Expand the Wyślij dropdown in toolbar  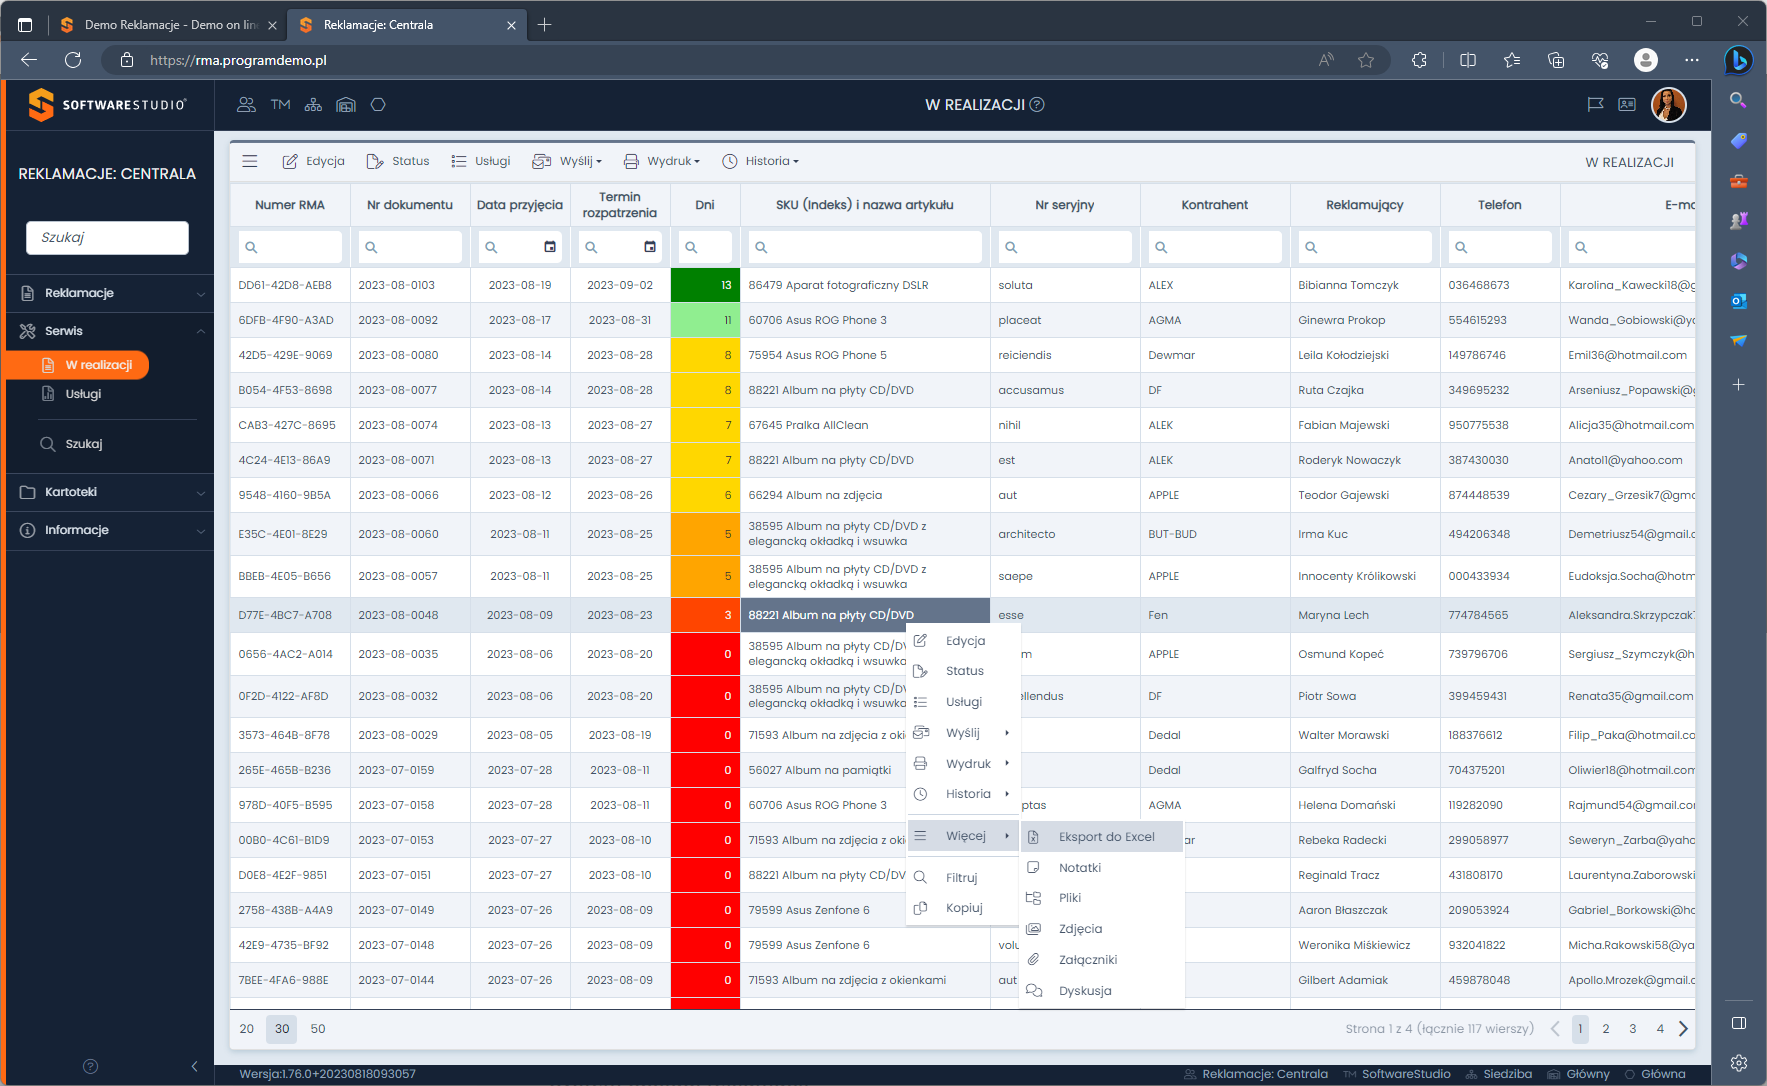pos(567,161)
